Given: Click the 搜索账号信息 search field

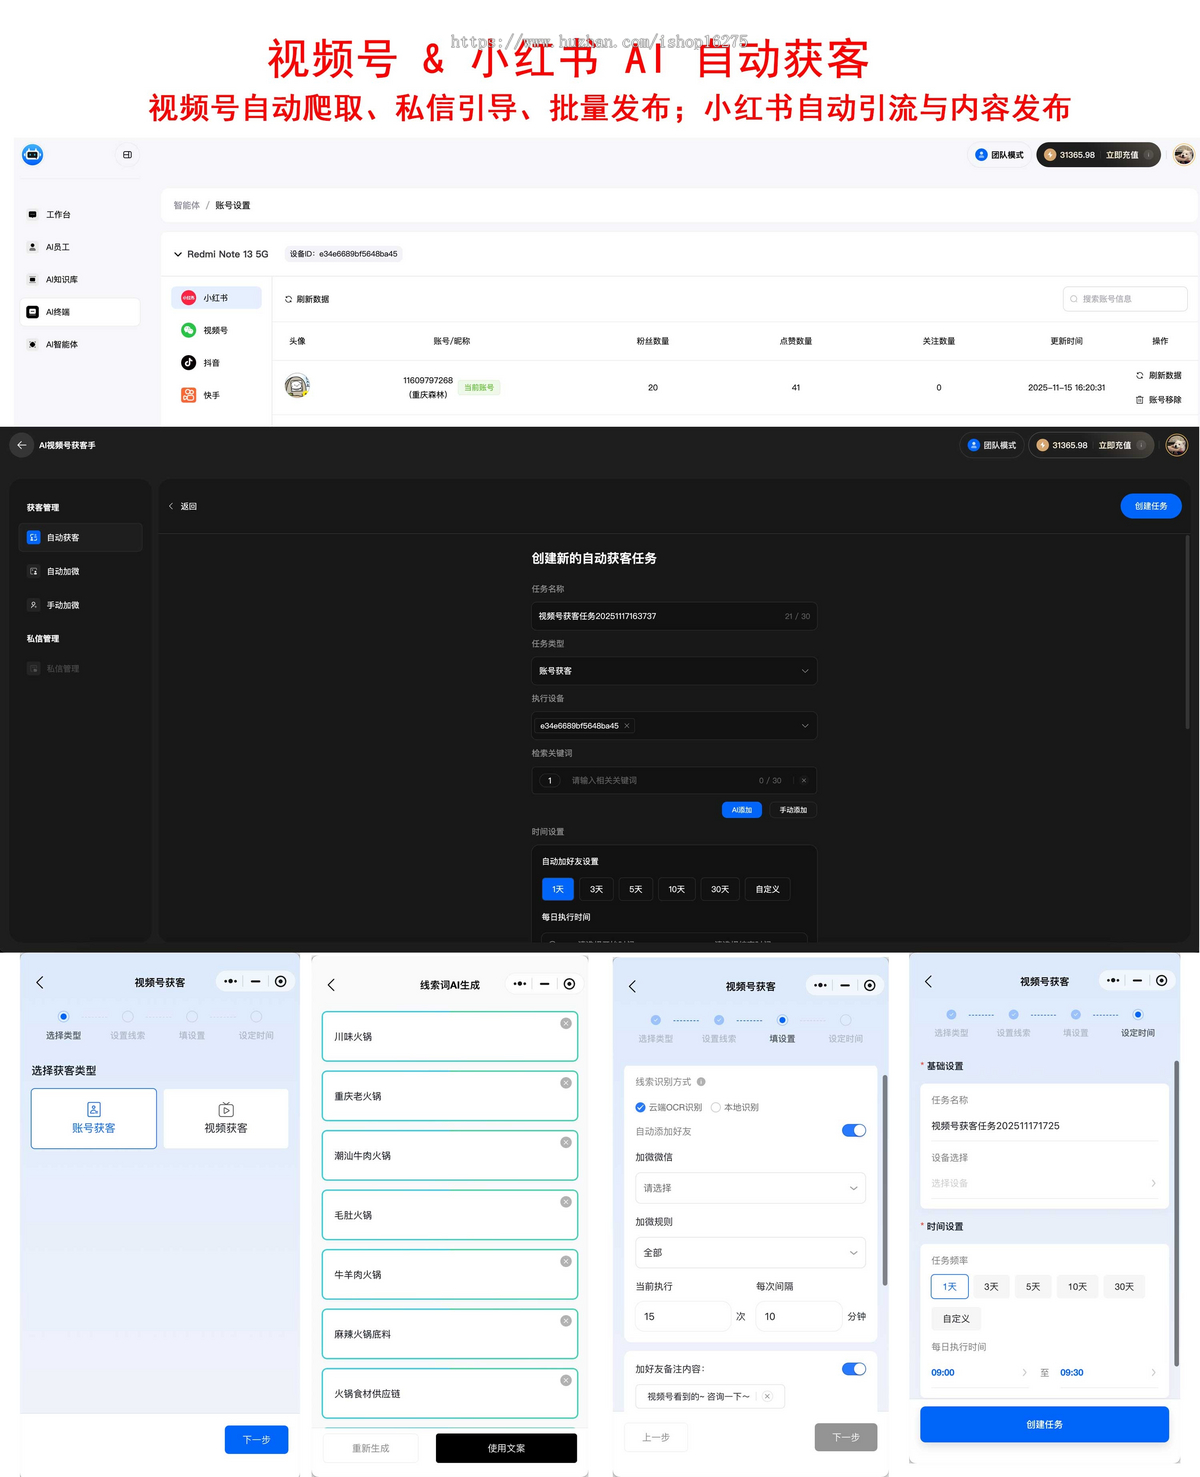Looking at the screenshot, I should click(x=1125, y=299).
